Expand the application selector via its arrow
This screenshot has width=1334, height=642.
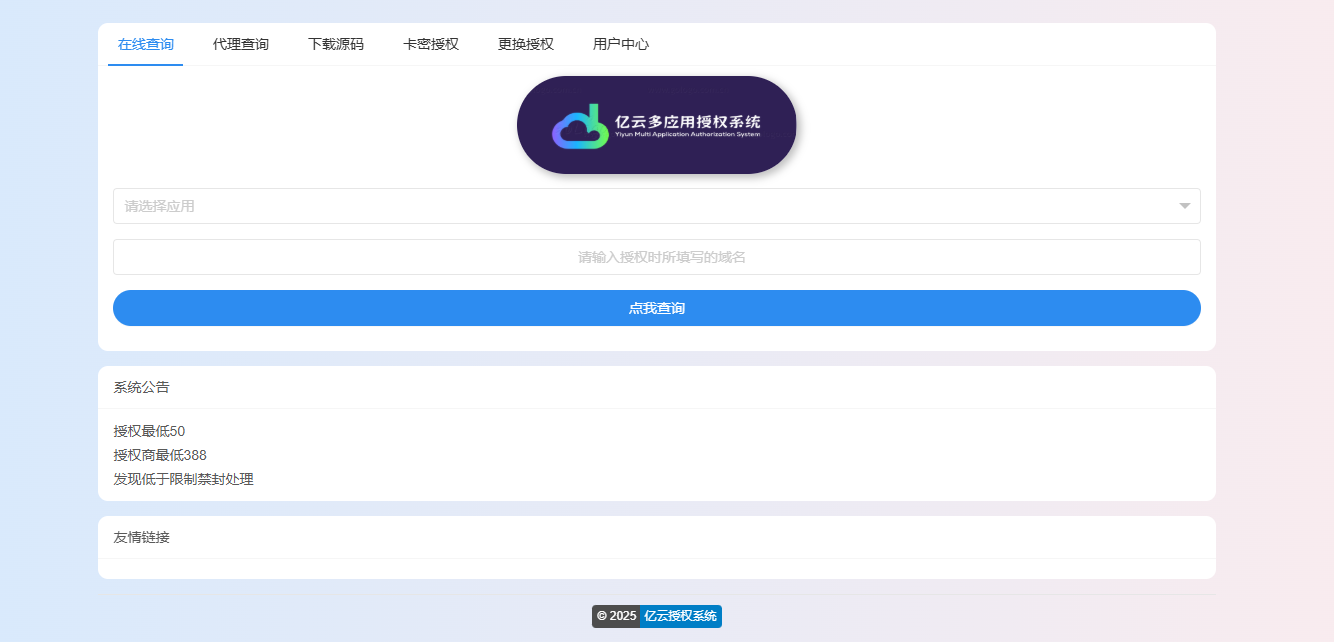click(1184, 206)
